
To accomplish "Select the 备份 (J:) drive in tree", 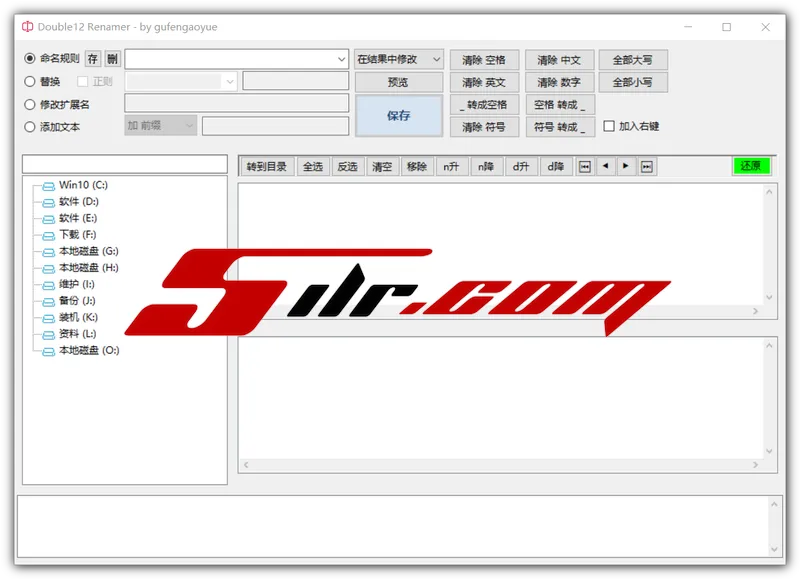I will [76, 301].
